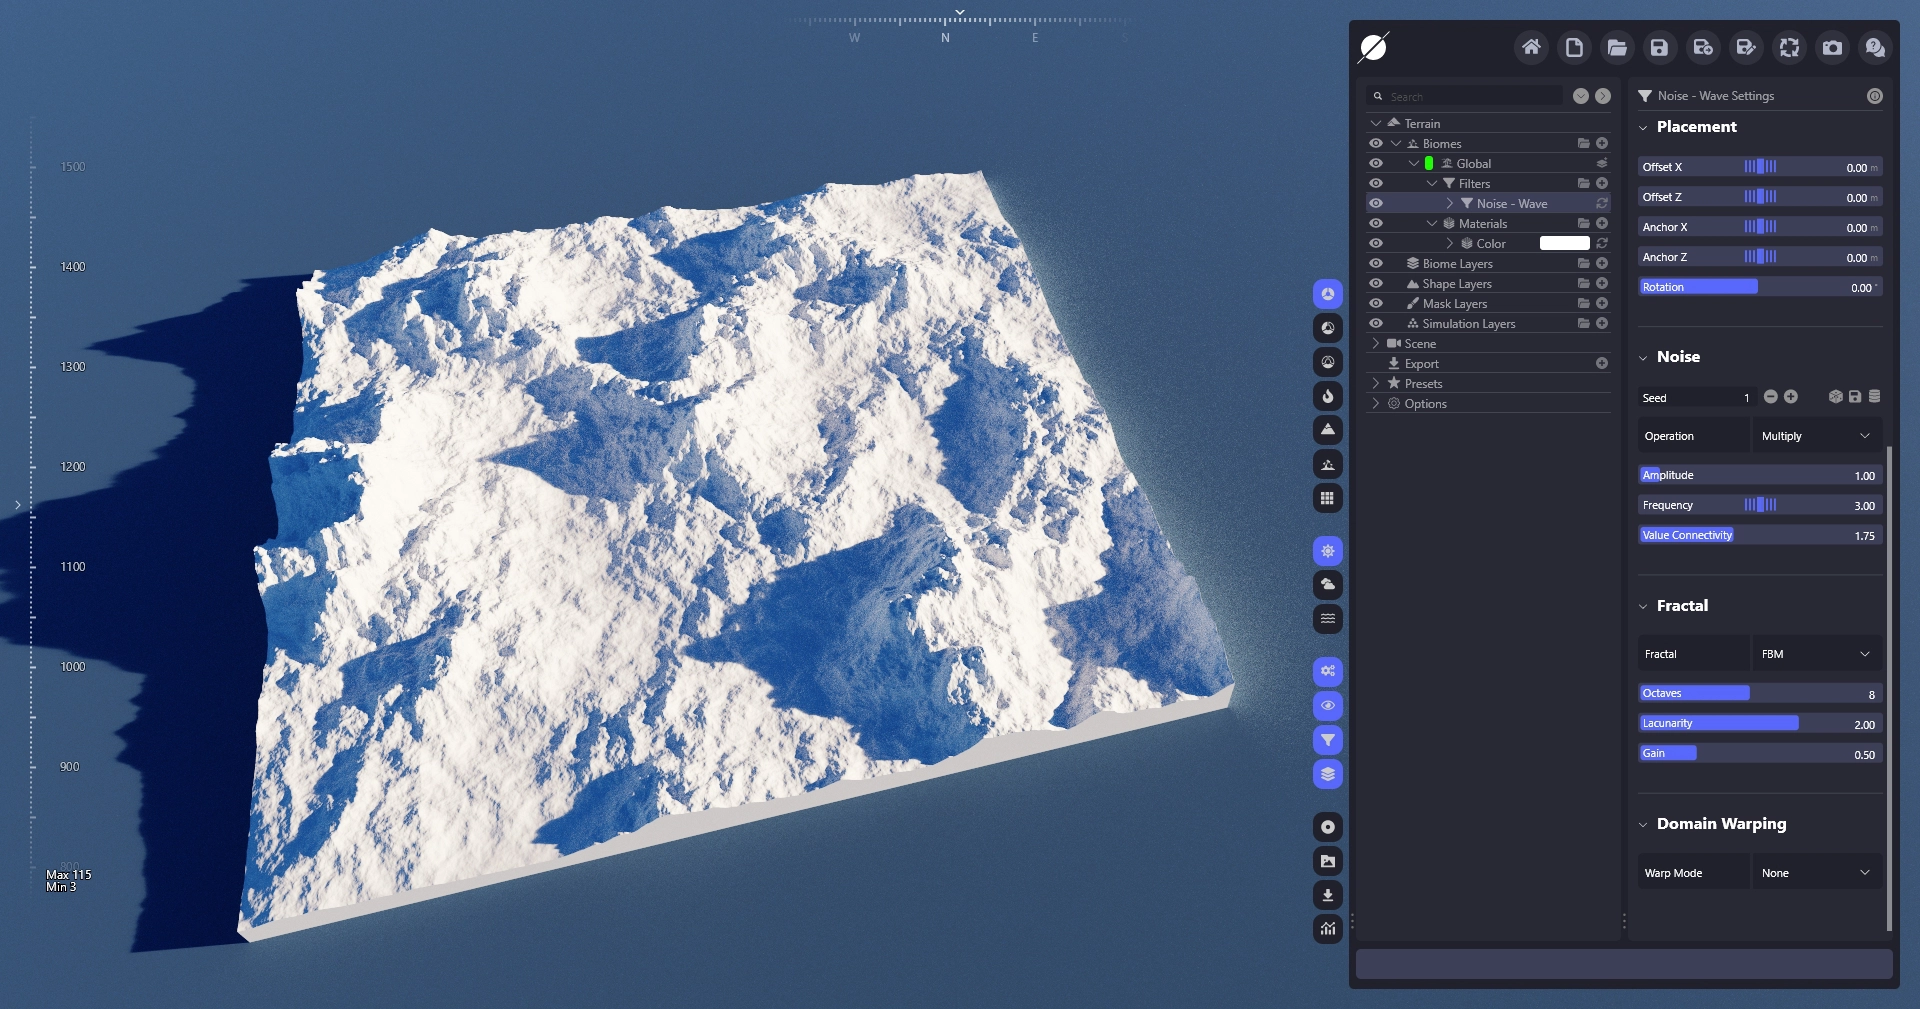Select Simulation Layers in the tree
The image size is (1920, 1009).
click(x=1468, y=324)
